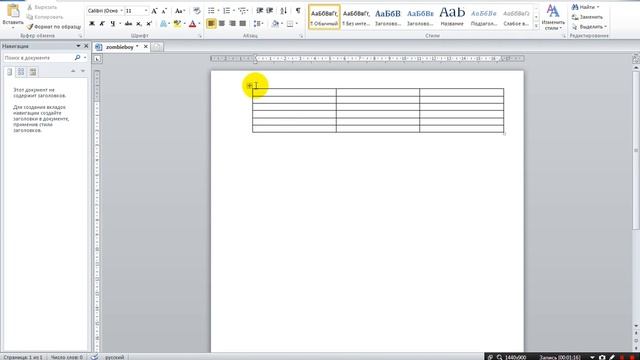Select Center paragraph alignment
This screenshot has height=360, width=640.
coord(222,24)
